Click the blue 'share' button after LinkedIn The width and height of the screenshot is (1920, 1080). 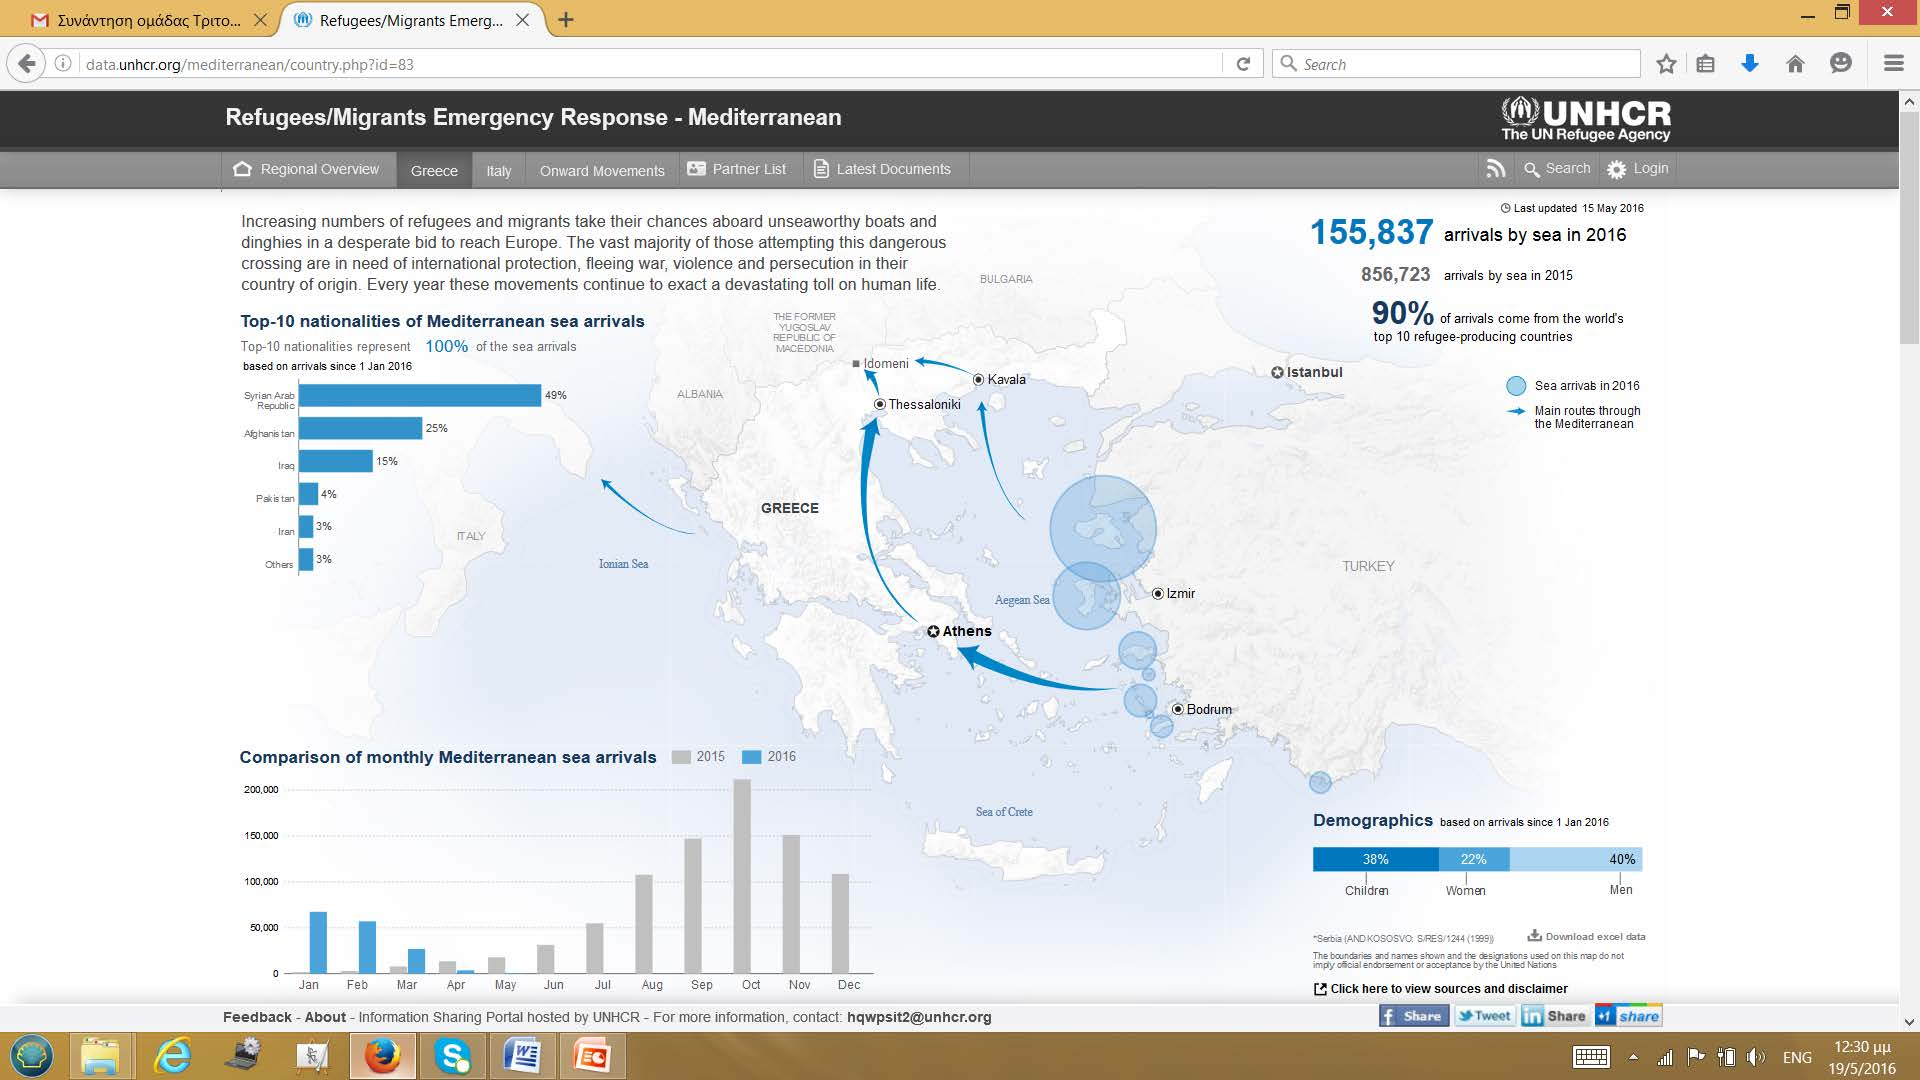point(1628,1016)
